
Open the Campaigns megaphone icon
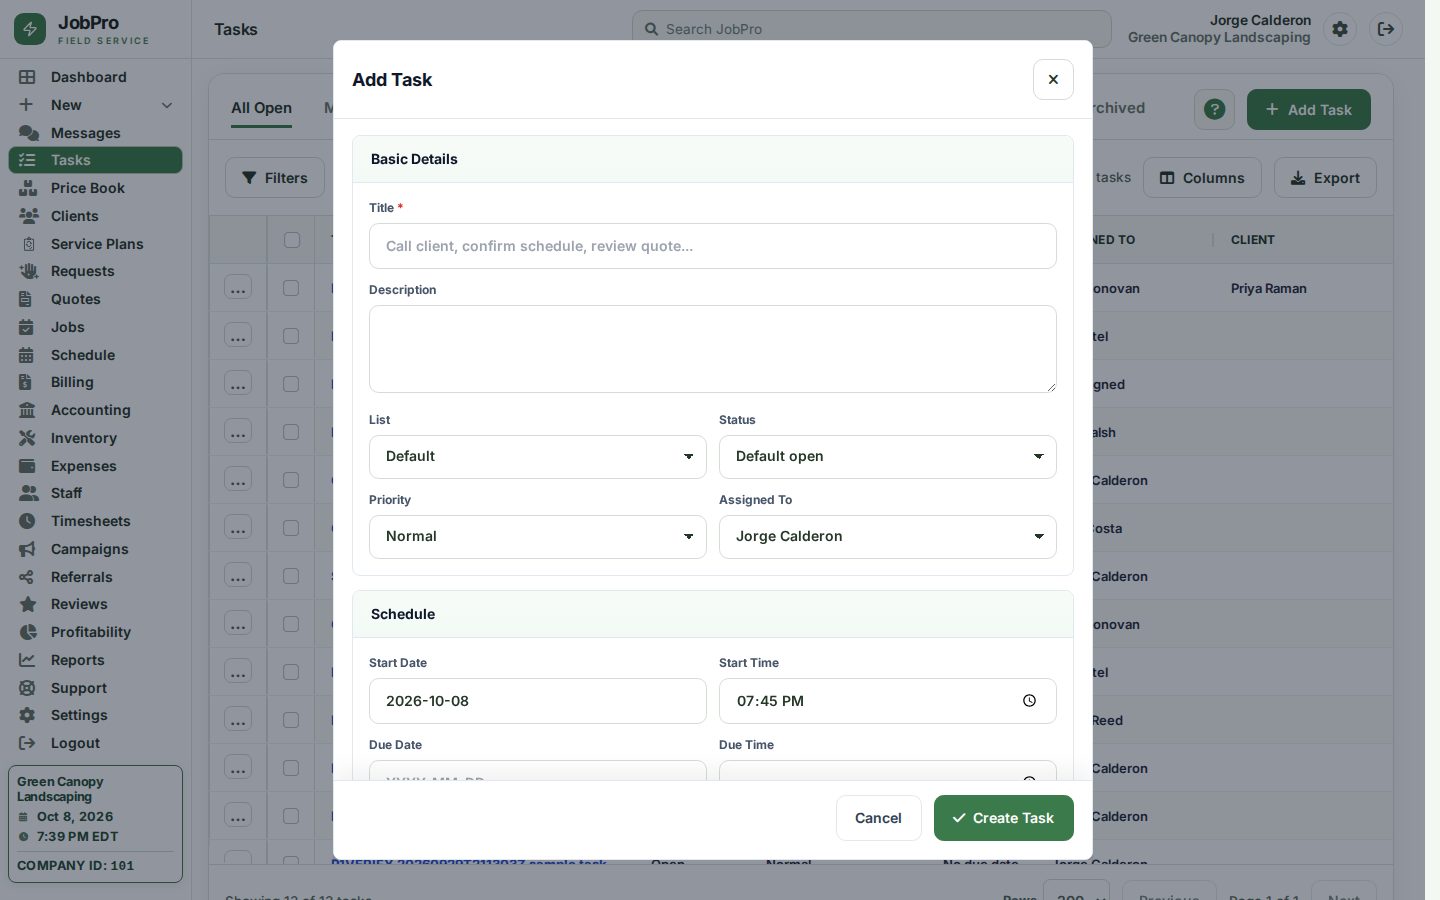[x=27, y=549]
